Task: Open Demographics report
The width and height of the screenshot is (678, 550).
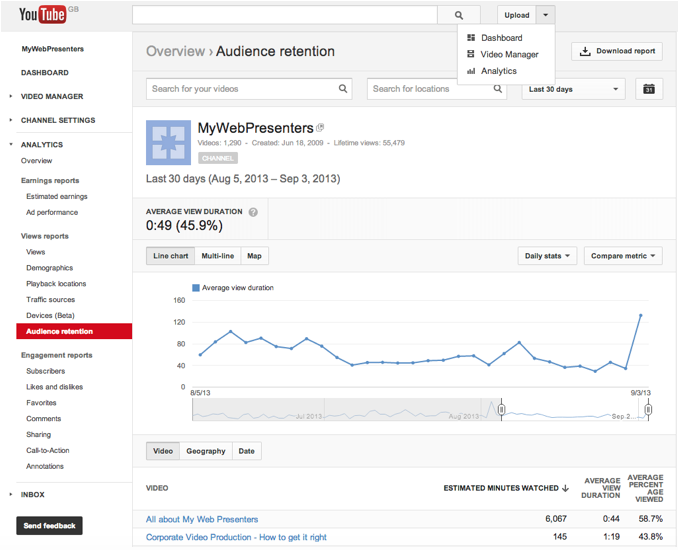Action: [49, 268]
